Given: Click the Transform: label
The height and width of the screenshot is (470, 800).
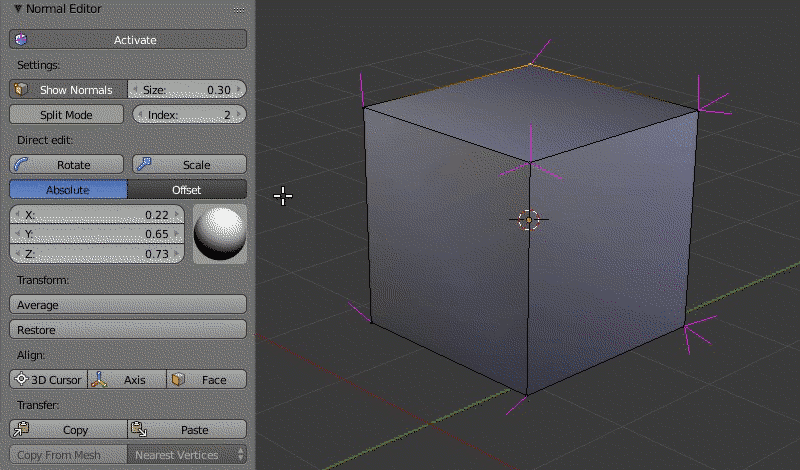Looking at the screenshot, I should coord(43,280).
